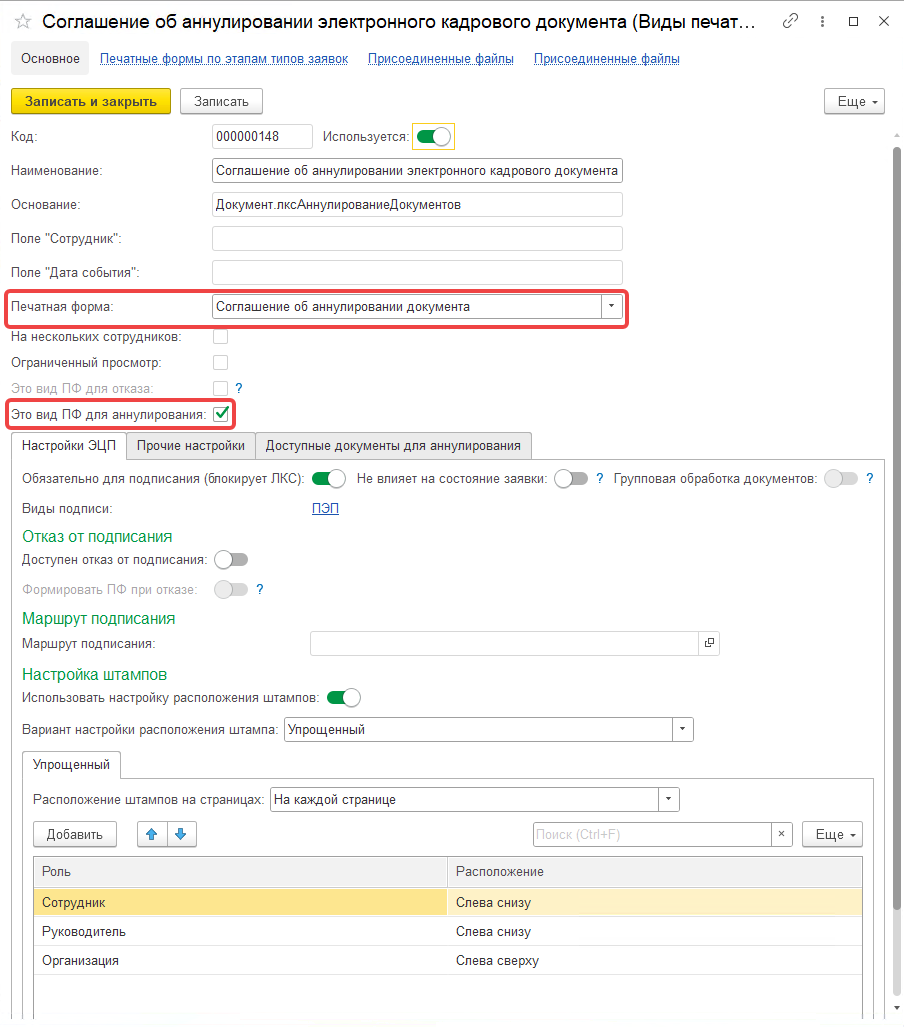904x1027 pixels.
Task: Show help for the refusal print form type
Action: click(239, 388)
